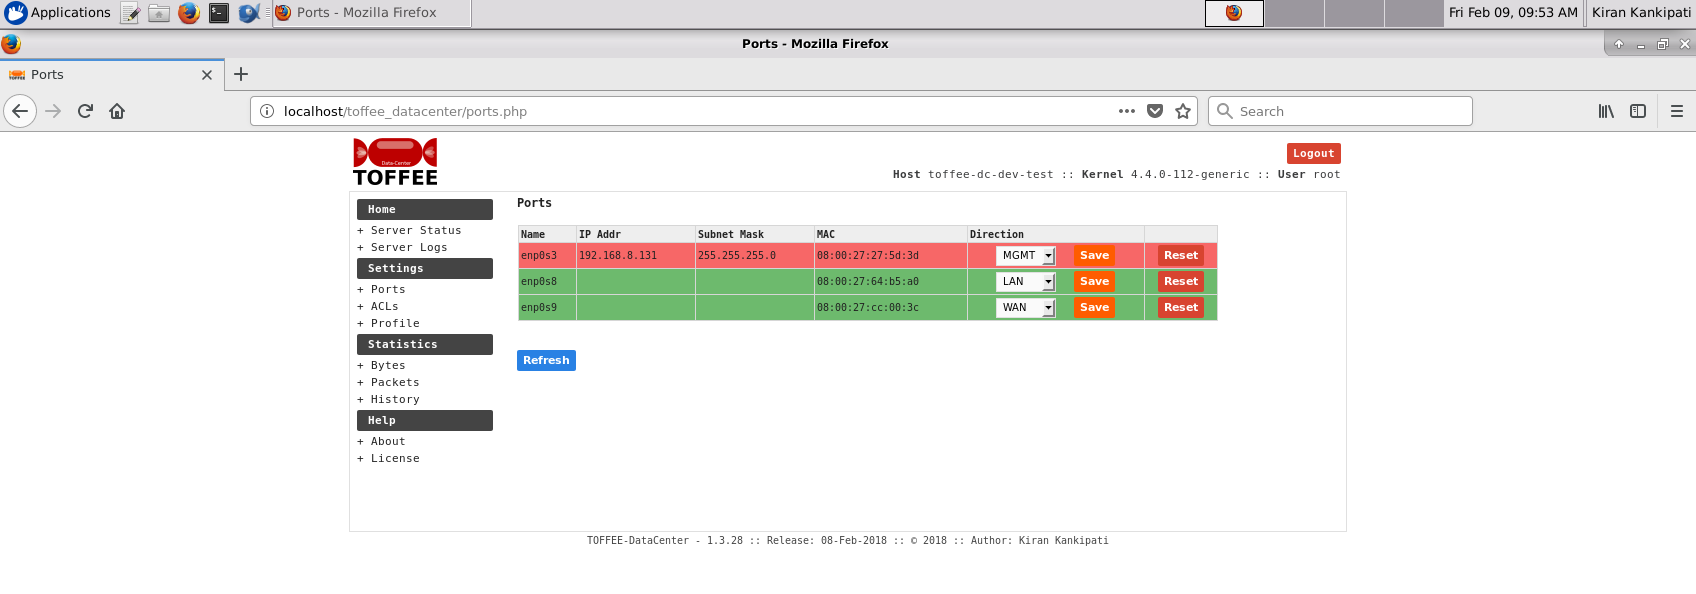Close the Ports browser tab

pyautogui.click(x=207, y=75)
